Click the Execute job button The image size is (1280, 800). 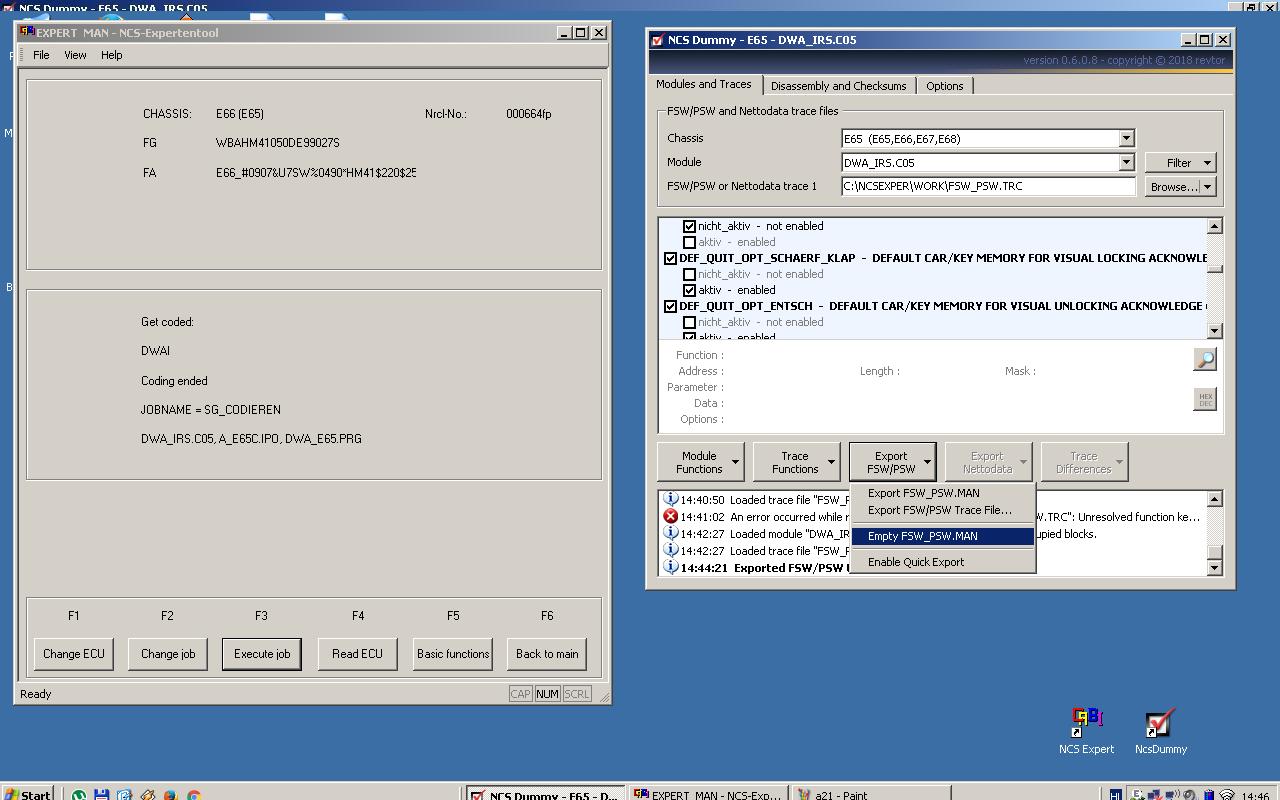(262, 654)
